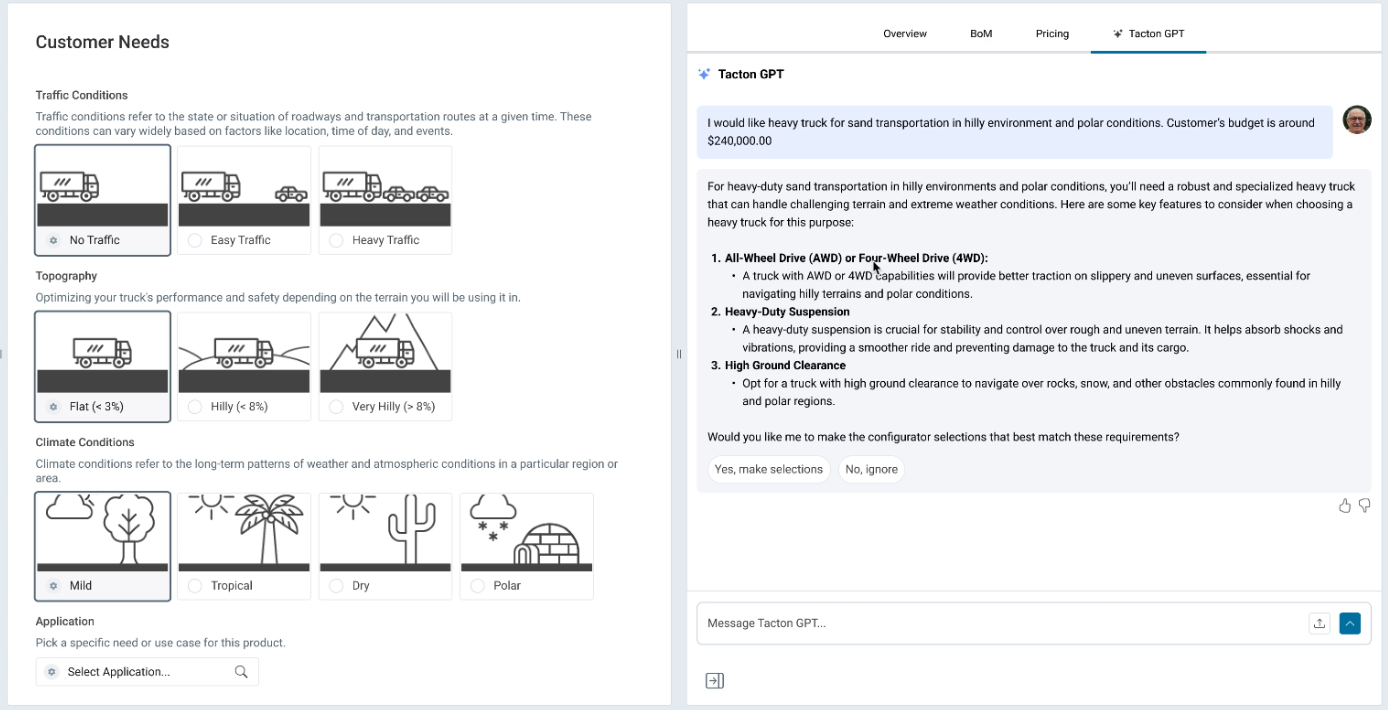Click the No, ignore button
The image size is (1388, 710).
[871, 469]
